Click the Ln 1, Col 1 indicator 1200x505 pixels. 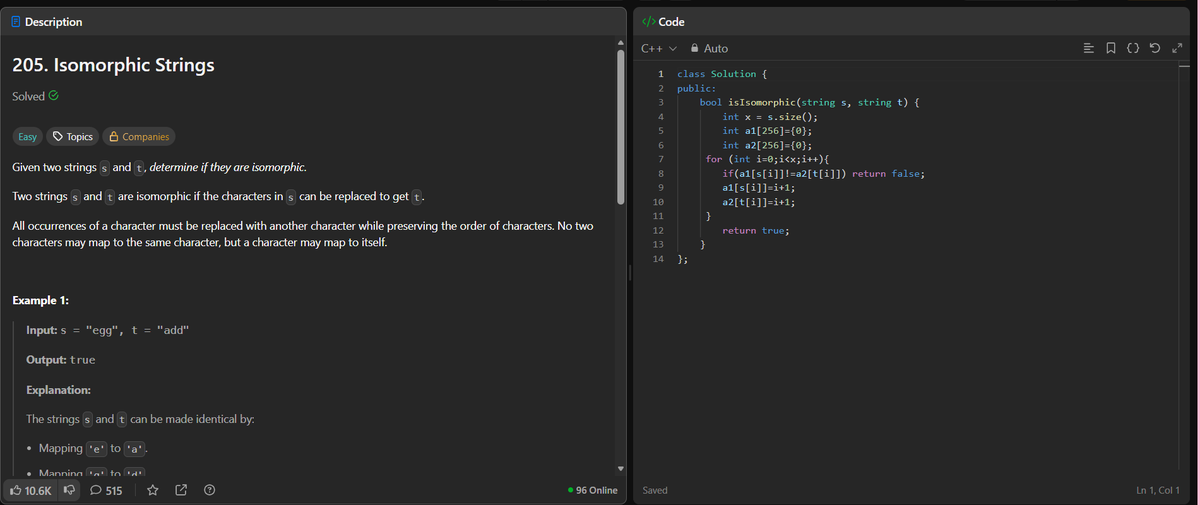pos(1158,491)
